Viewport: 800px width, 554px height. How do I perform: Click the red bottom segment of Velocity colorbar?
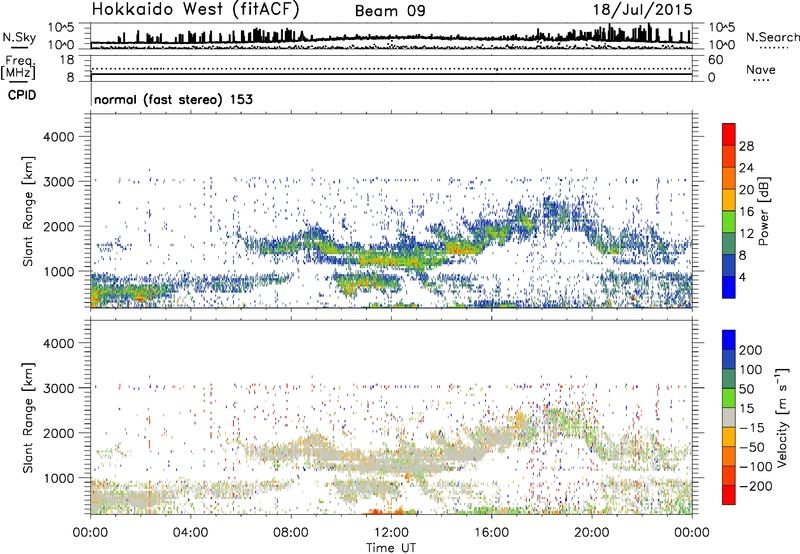[x=729, y=495]
